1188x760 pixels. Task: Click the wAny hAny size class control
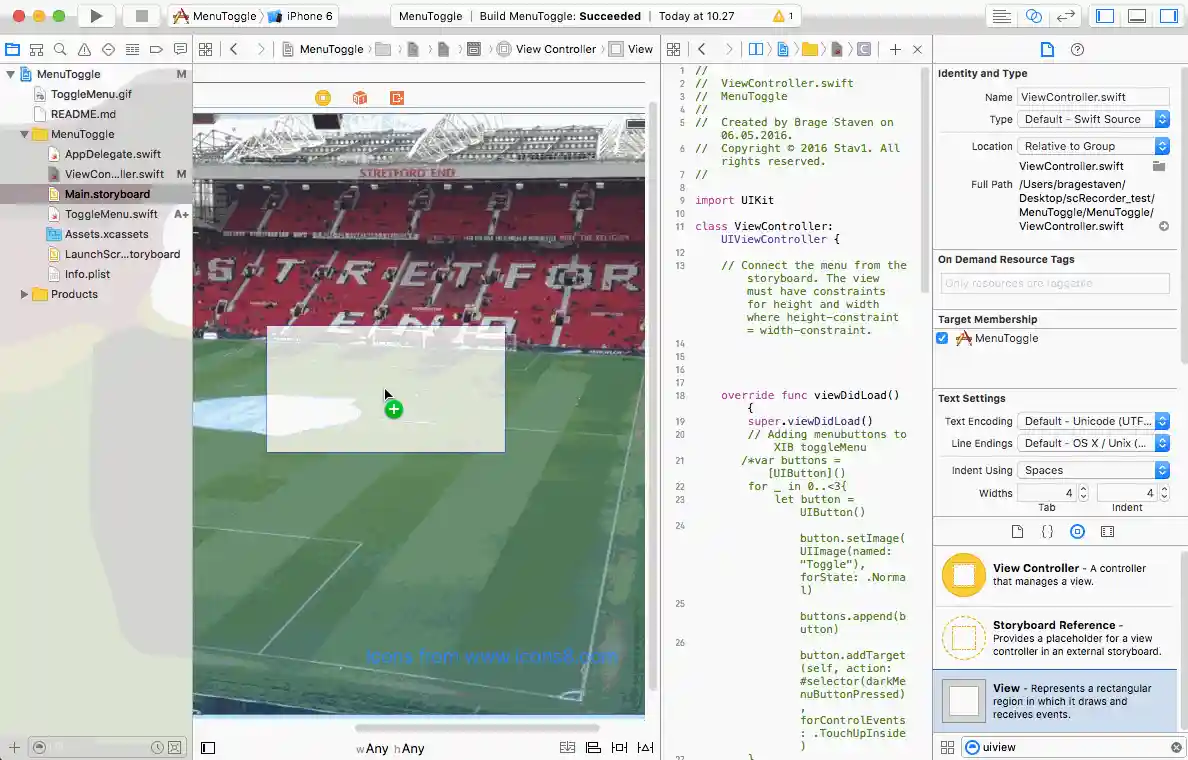(390, 748)
